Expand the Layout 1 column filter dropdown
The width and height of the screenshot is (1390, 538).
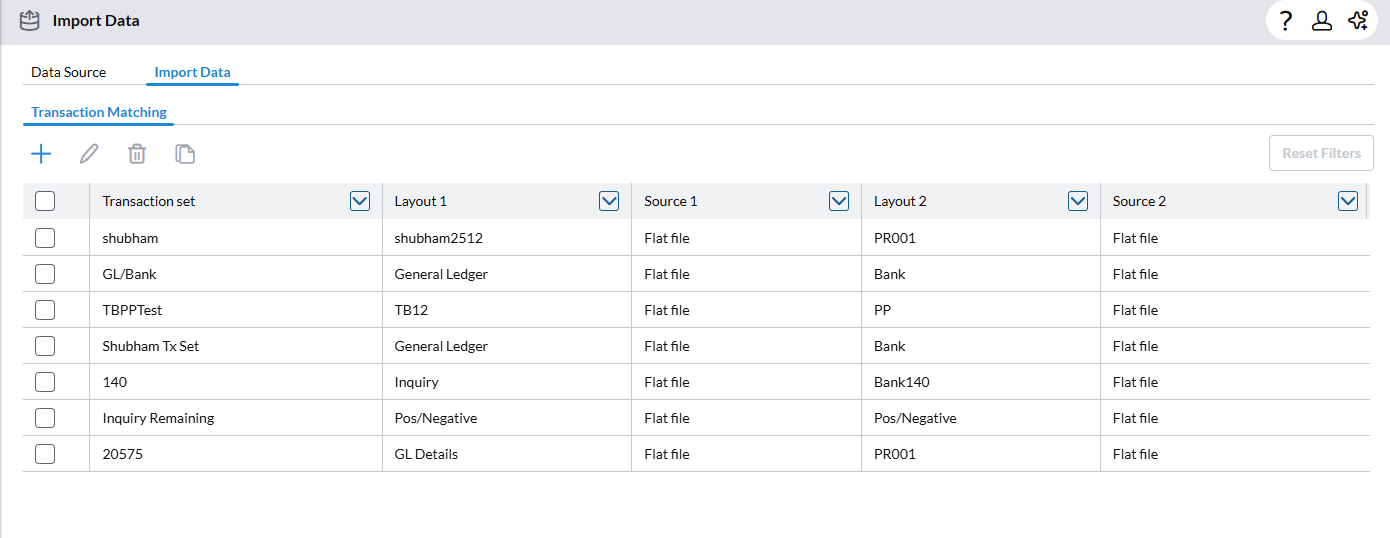pos(609,201)
